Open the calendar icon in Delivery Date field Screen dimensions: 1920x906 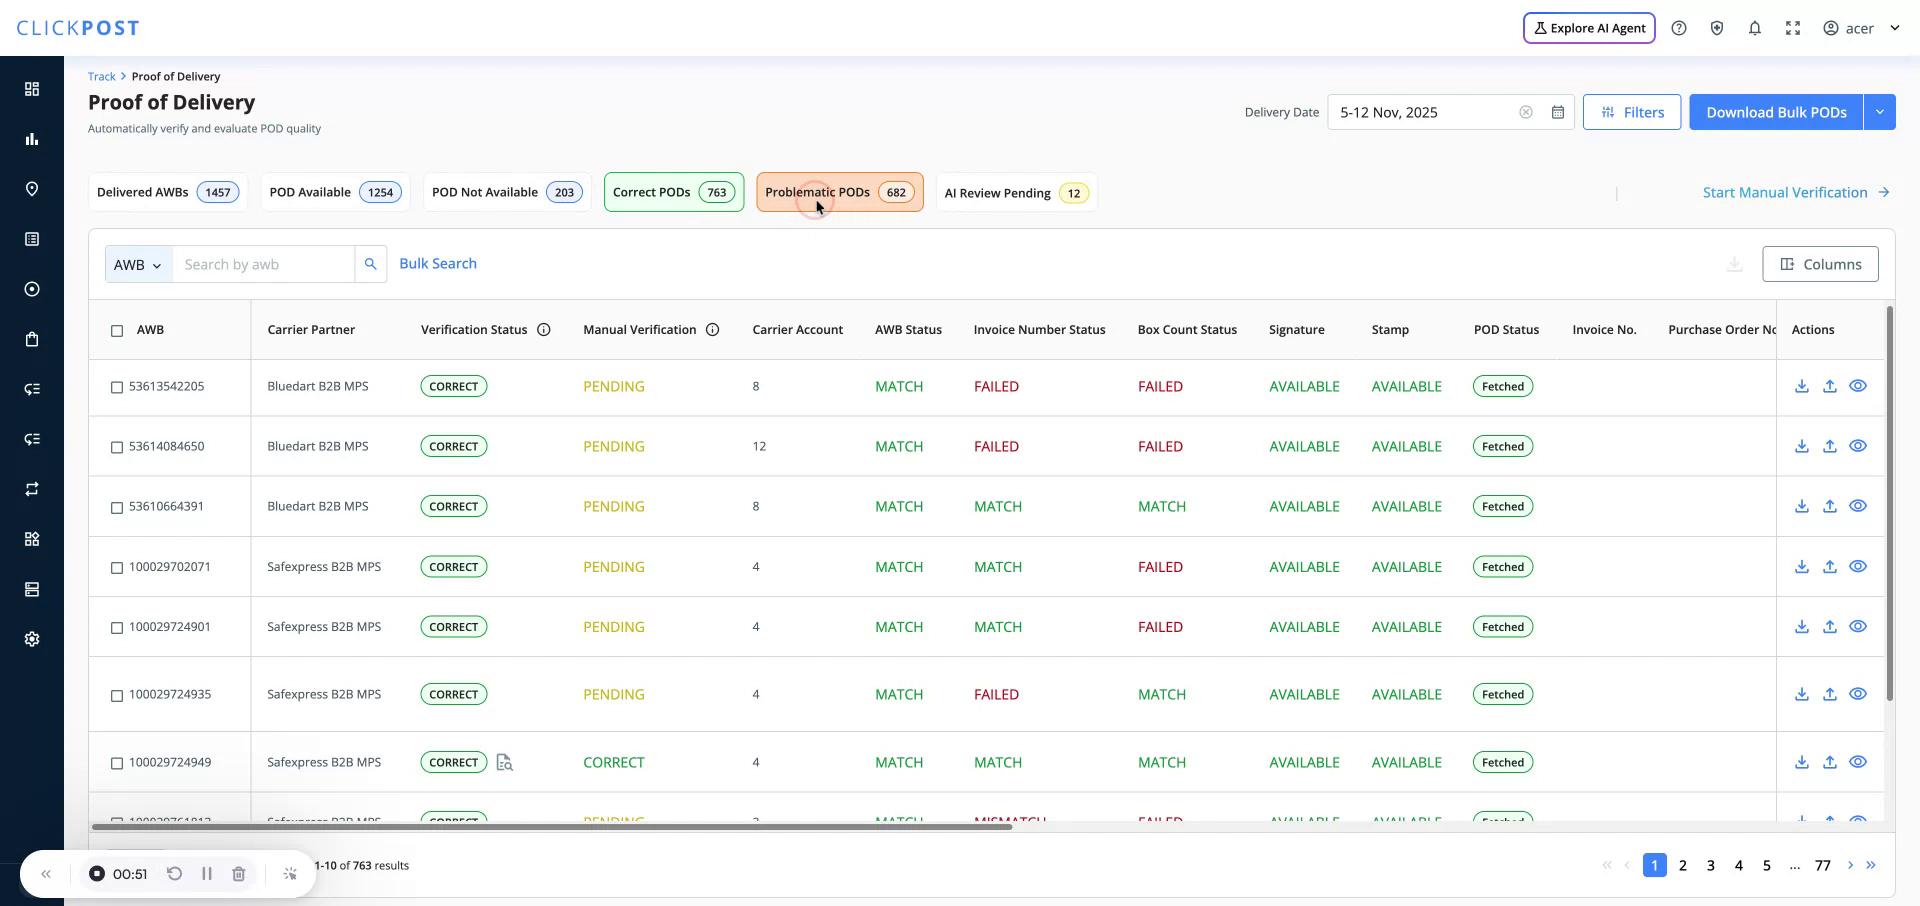(1557, 112)
